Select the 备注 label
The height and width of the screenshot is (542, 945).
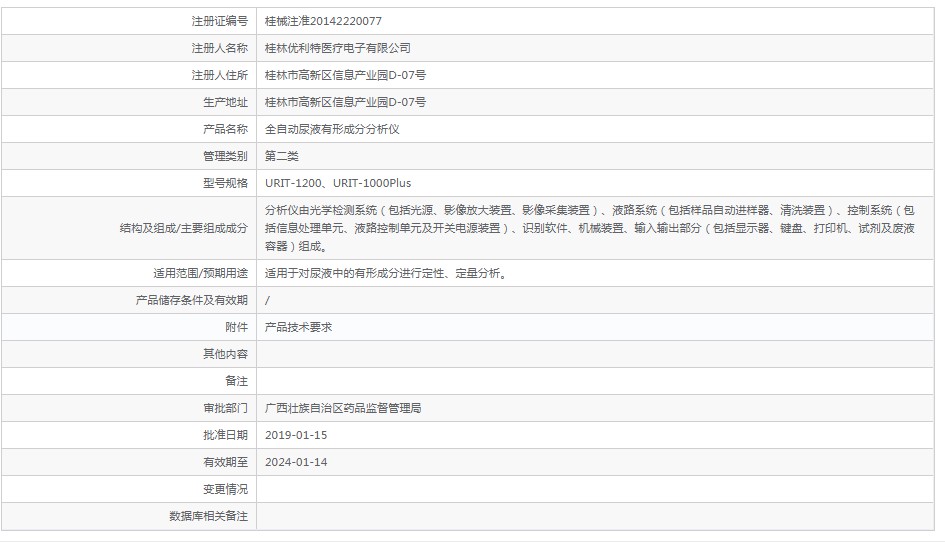(x=236, y=381)
